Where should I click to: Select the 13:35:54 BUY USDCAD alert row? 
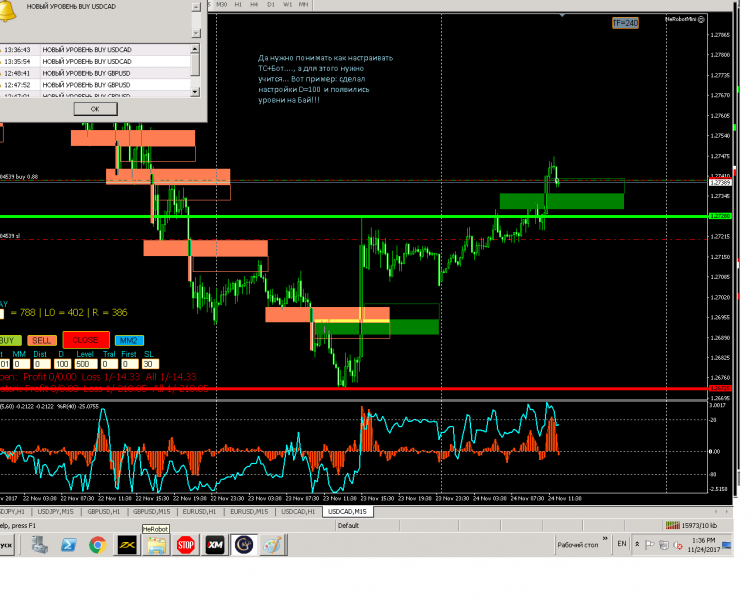(x=96, y=62)
